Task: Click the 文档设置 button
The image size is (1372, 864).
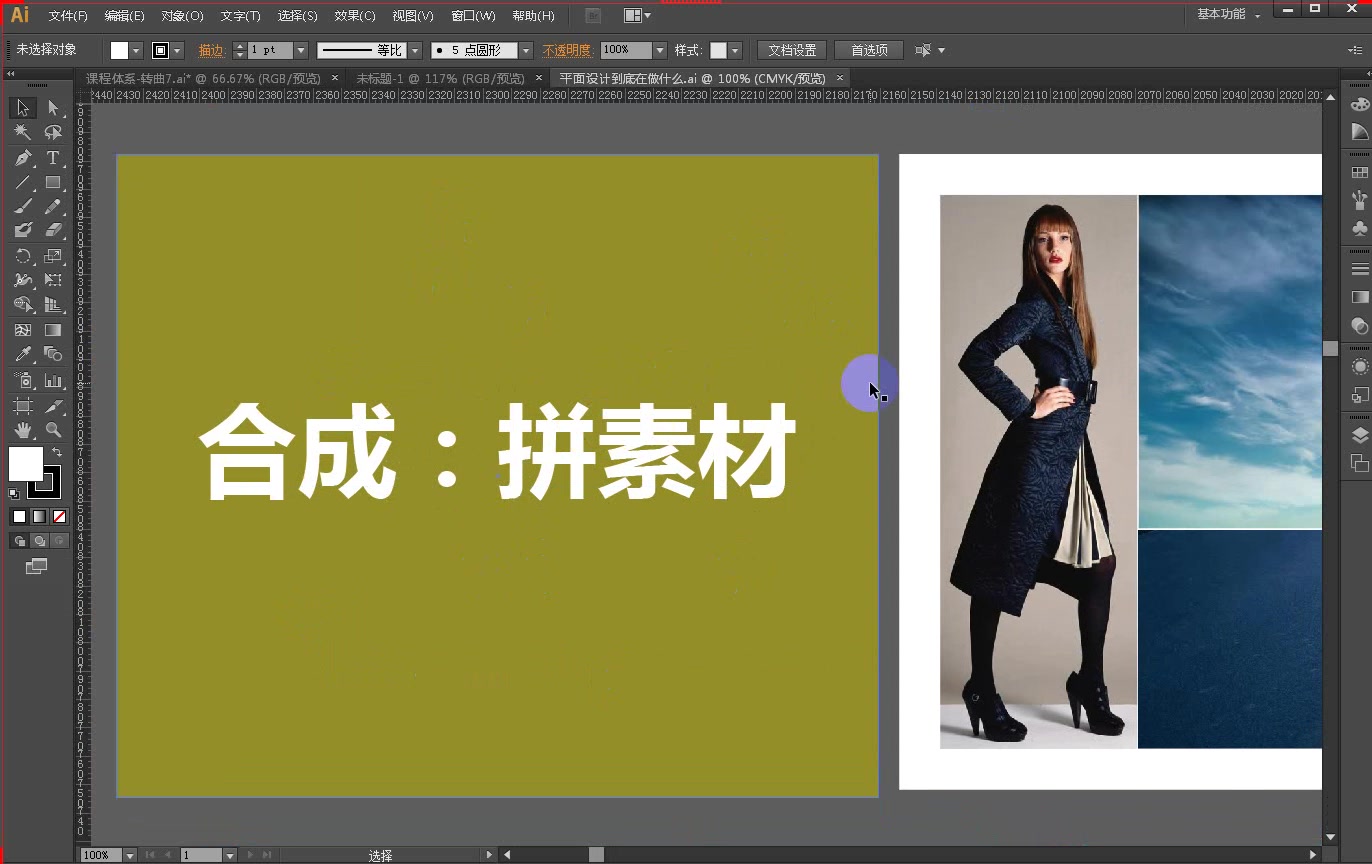Action: (791, 49)
